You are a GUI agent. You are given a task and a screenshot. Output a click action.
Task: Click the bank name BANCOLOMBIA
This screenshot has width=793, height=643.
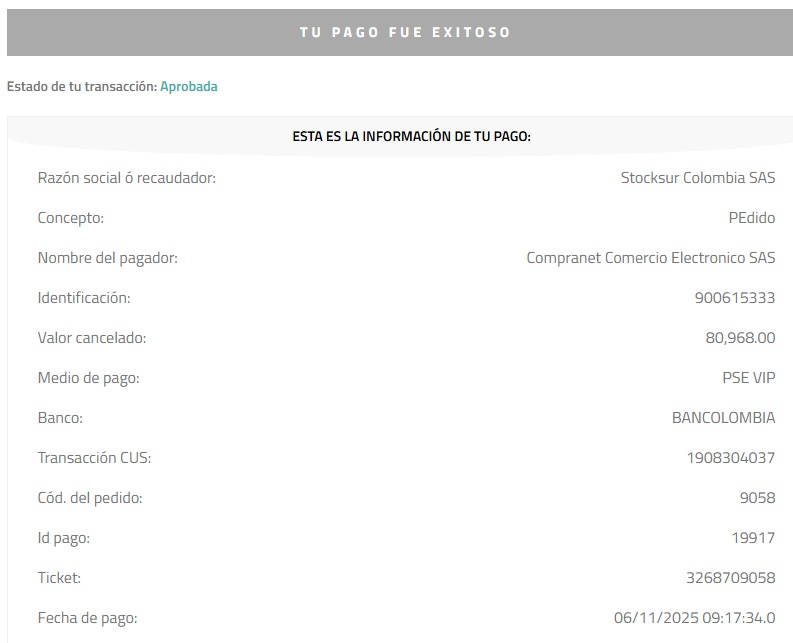click(x=723, y=418)
